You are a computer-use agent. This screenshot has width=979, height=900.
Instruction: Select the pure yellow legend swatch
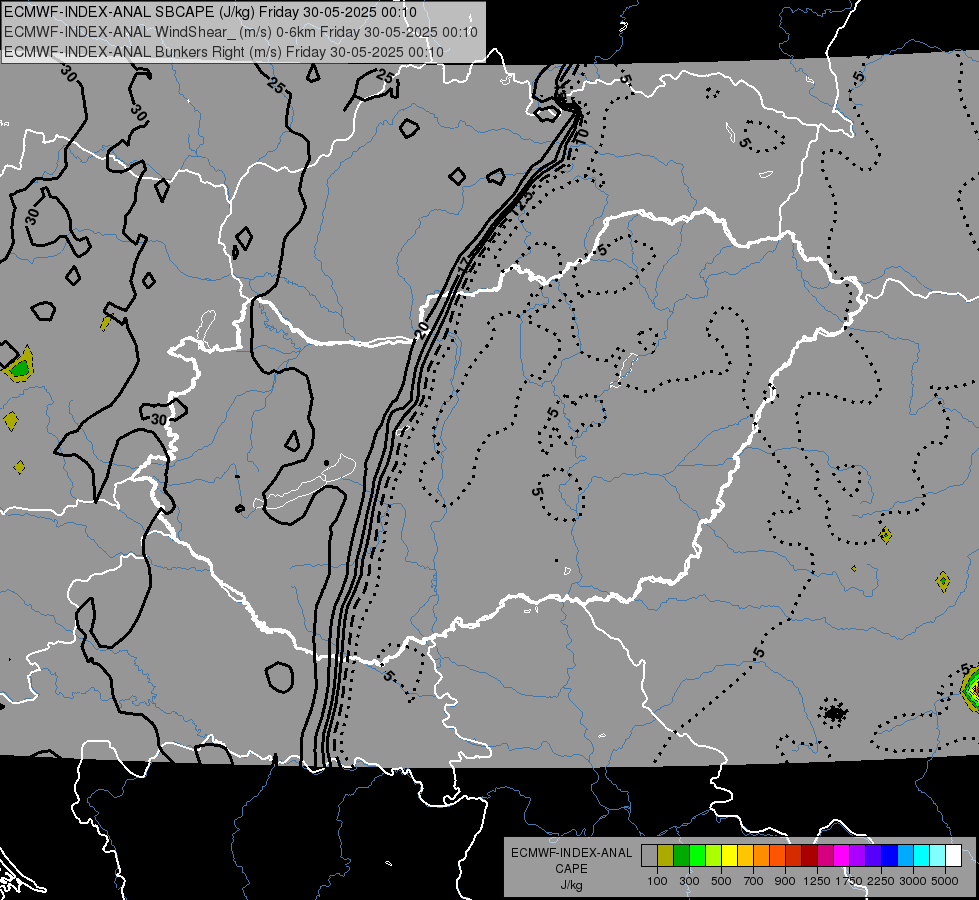[x=729, y=855]
